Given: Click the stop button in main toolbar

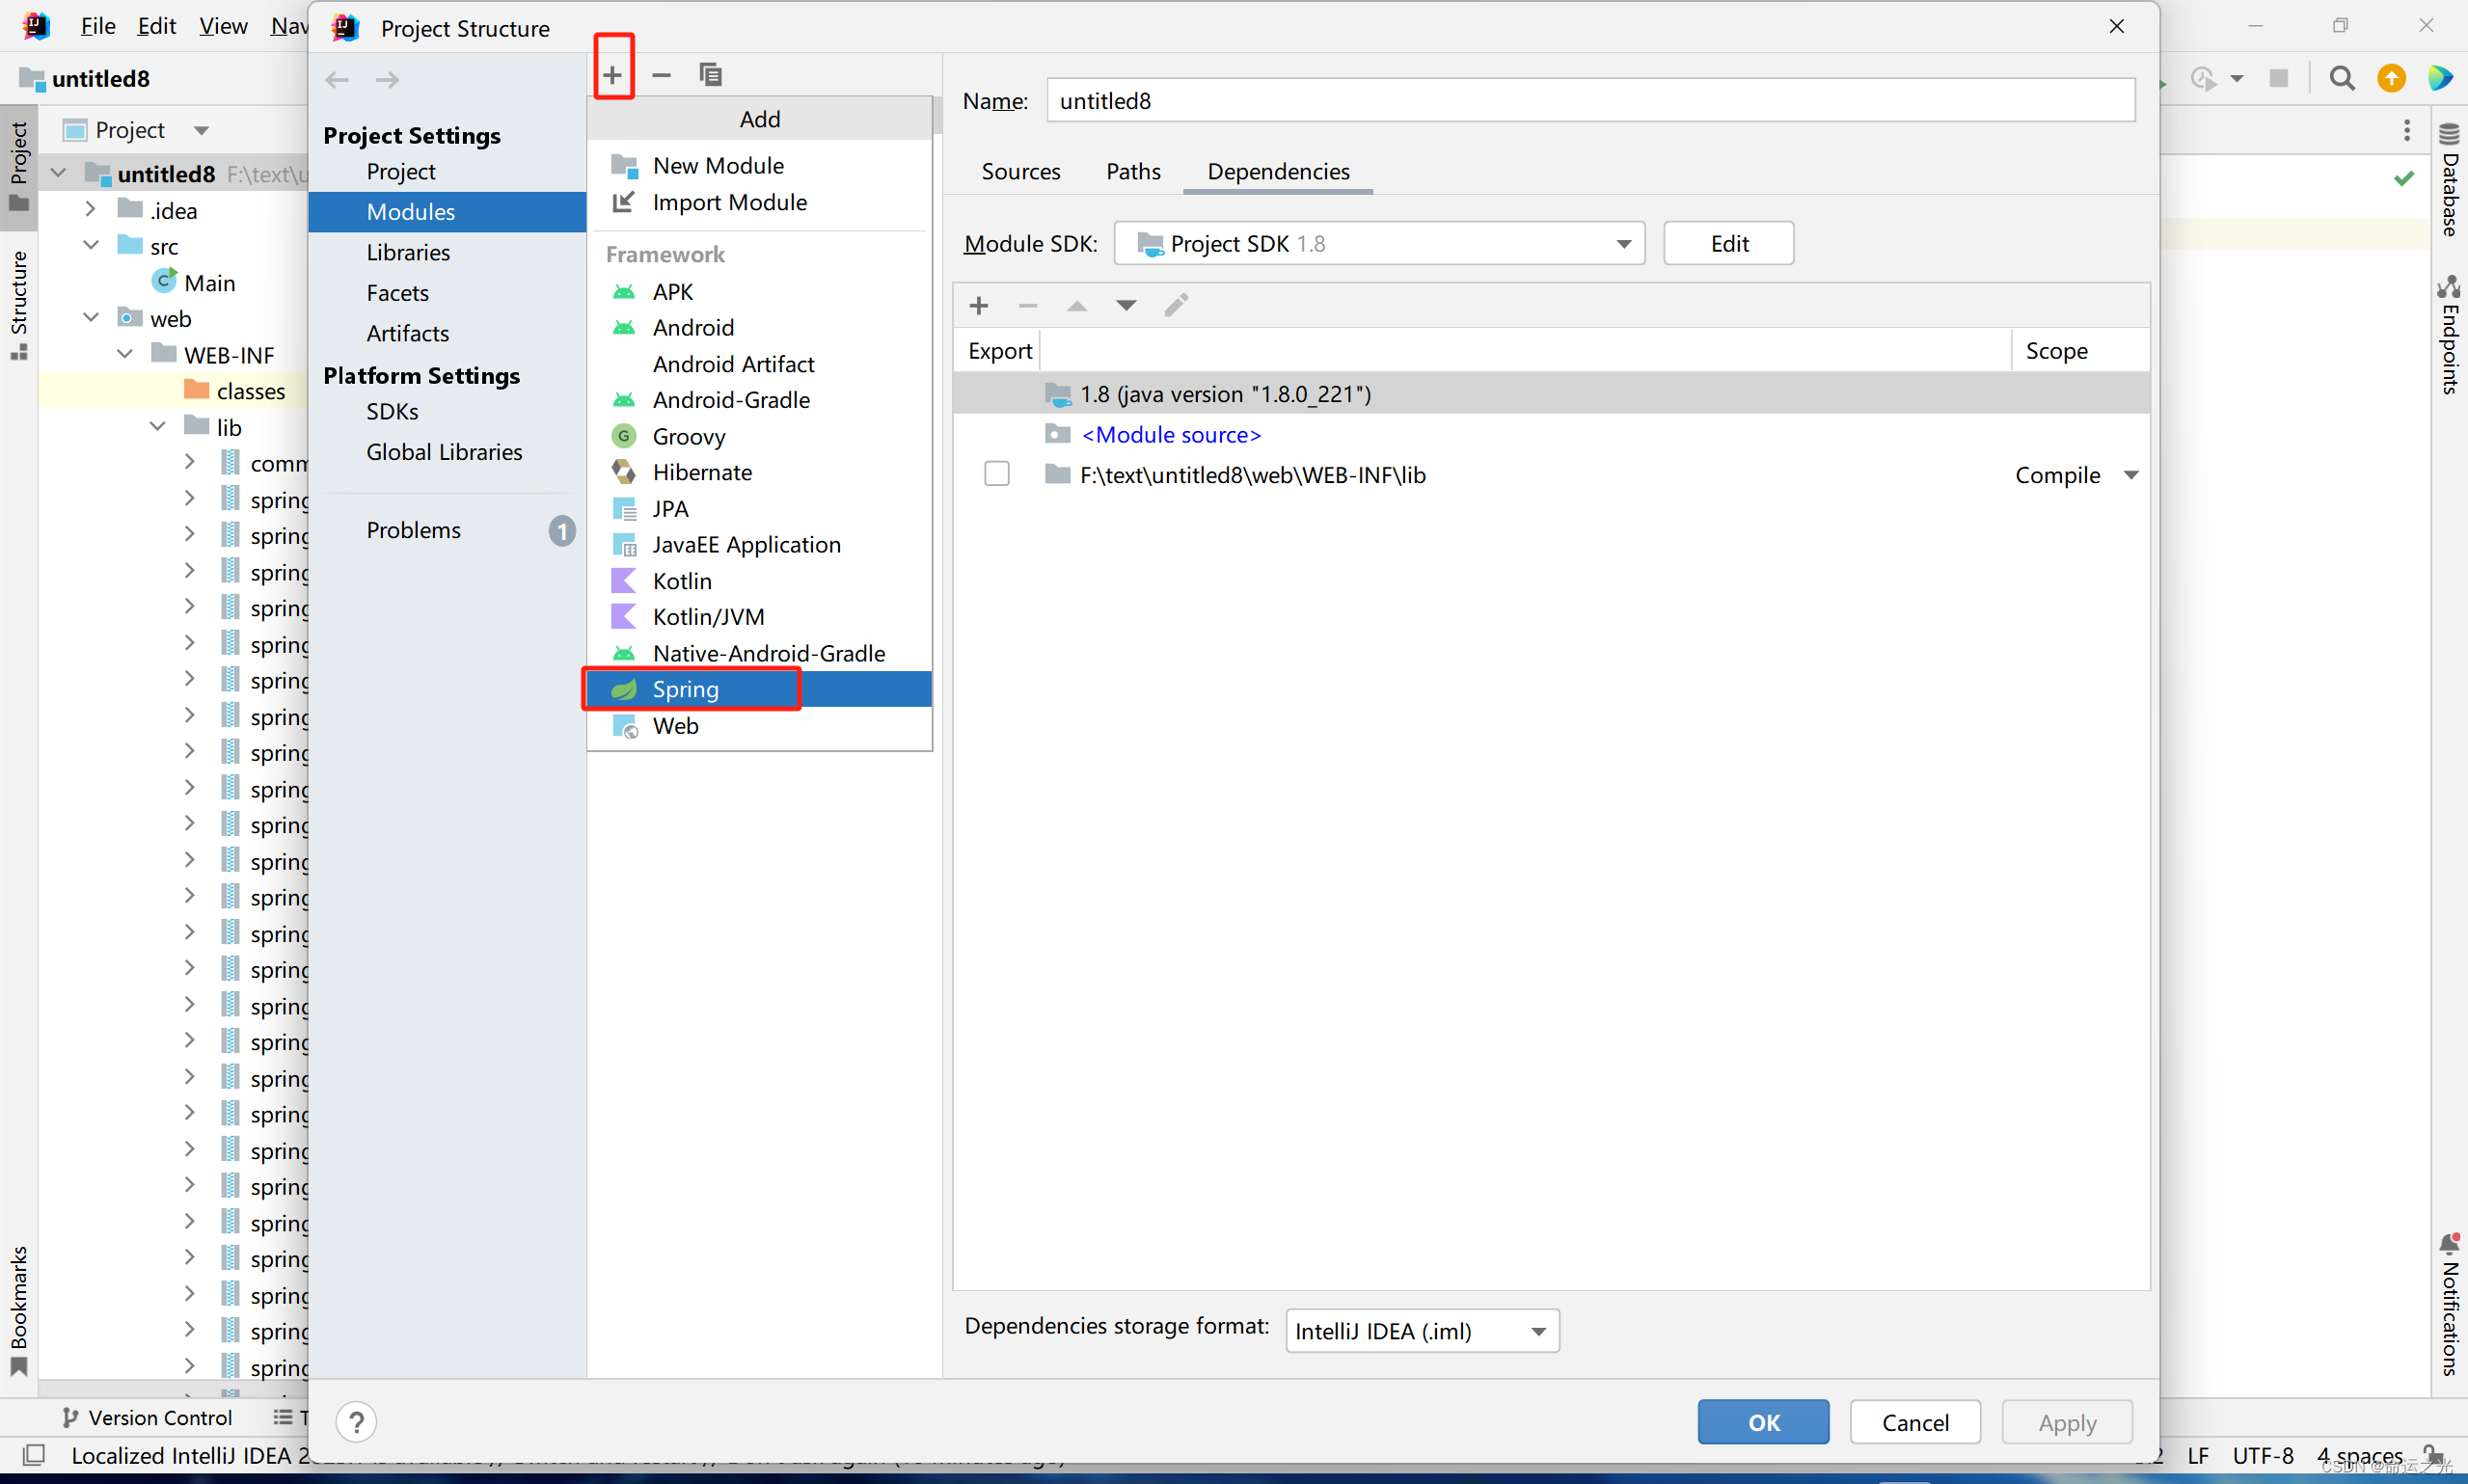Looking at the screenshot, I should point(2279,78).
